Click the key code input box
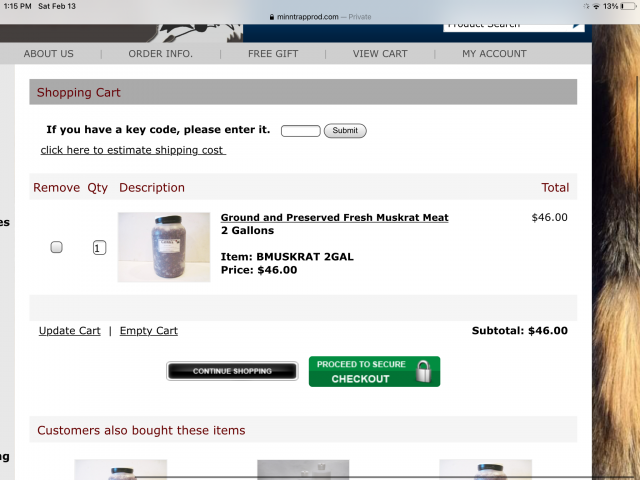The width and height of the screenshot is (640, 480). coord(300,131)
